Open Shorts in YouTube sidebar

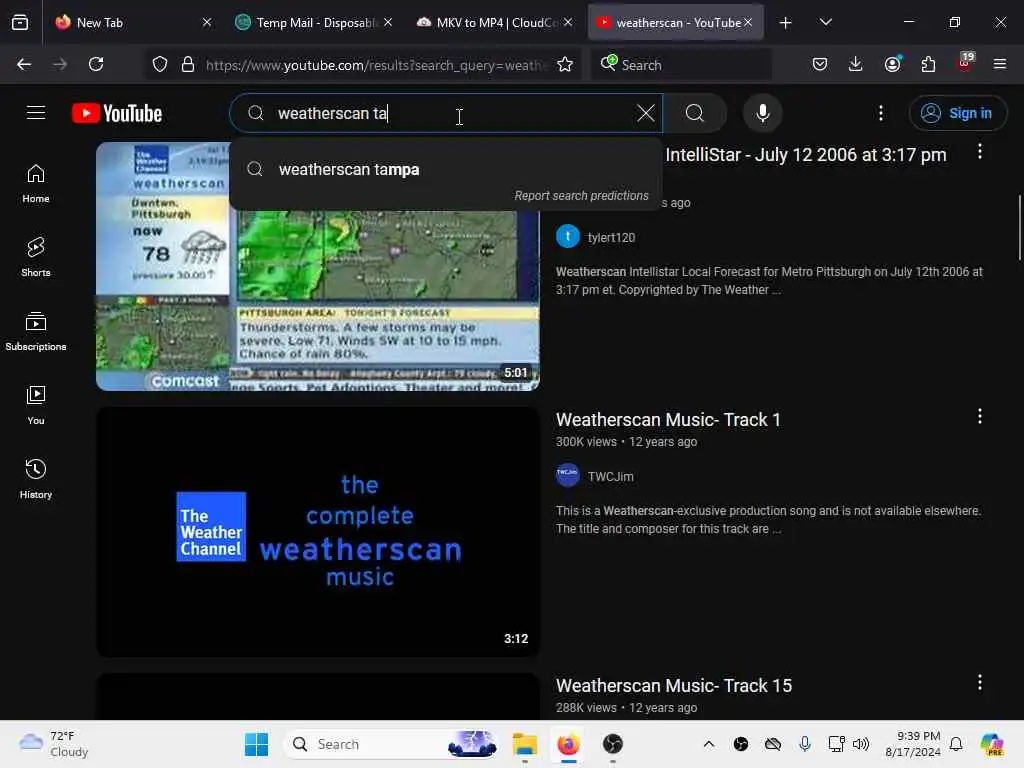coord(36,257)
